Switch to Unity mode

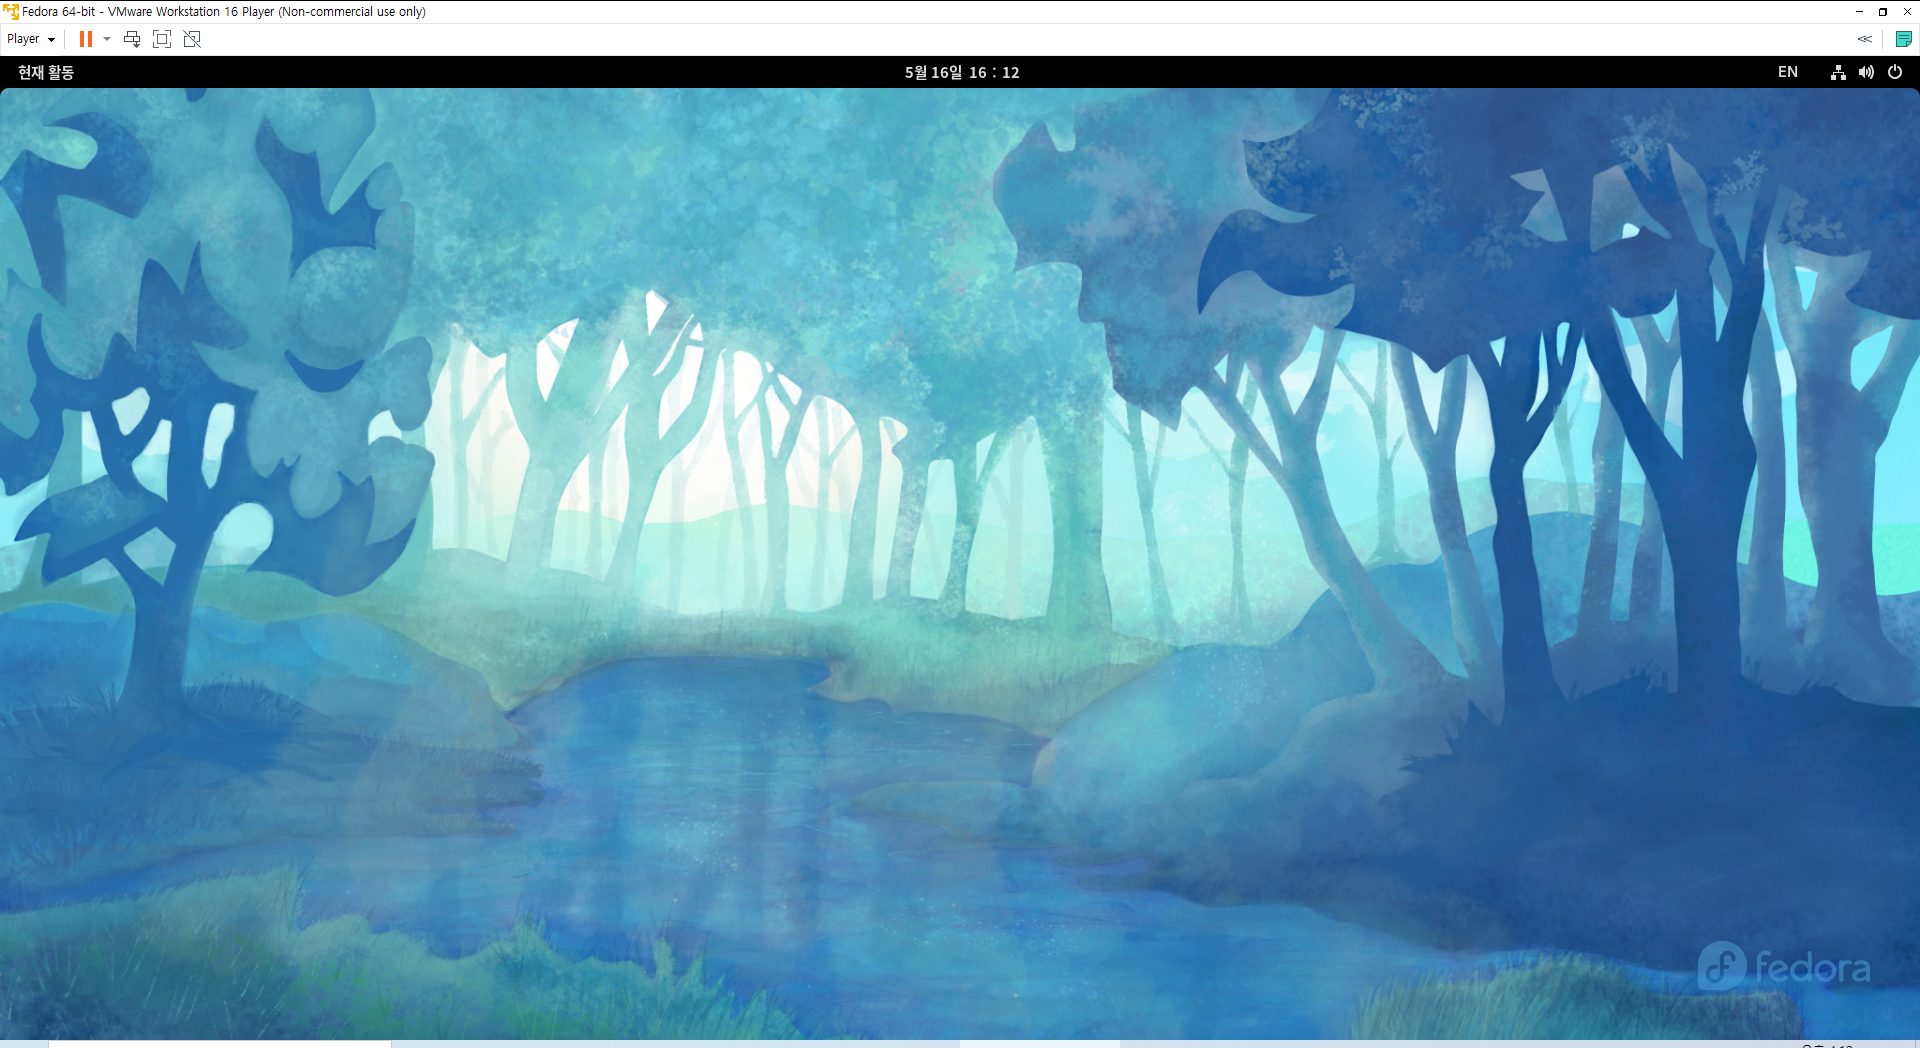(192, 39)
